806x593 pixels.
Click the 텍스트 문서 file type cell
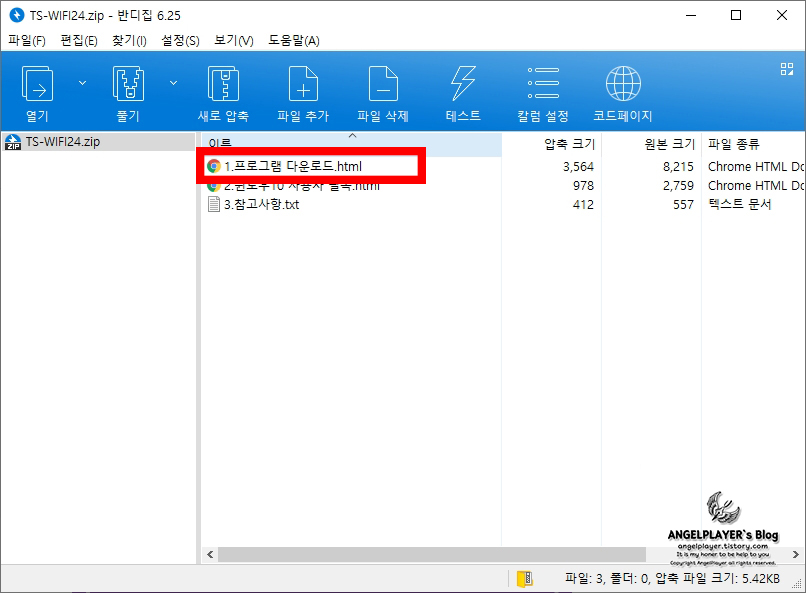740,205
